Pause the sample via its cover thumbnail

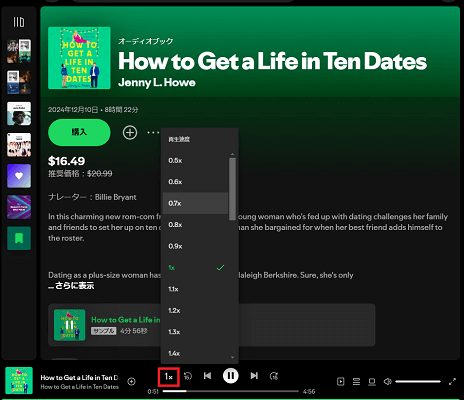pos(69,325)
